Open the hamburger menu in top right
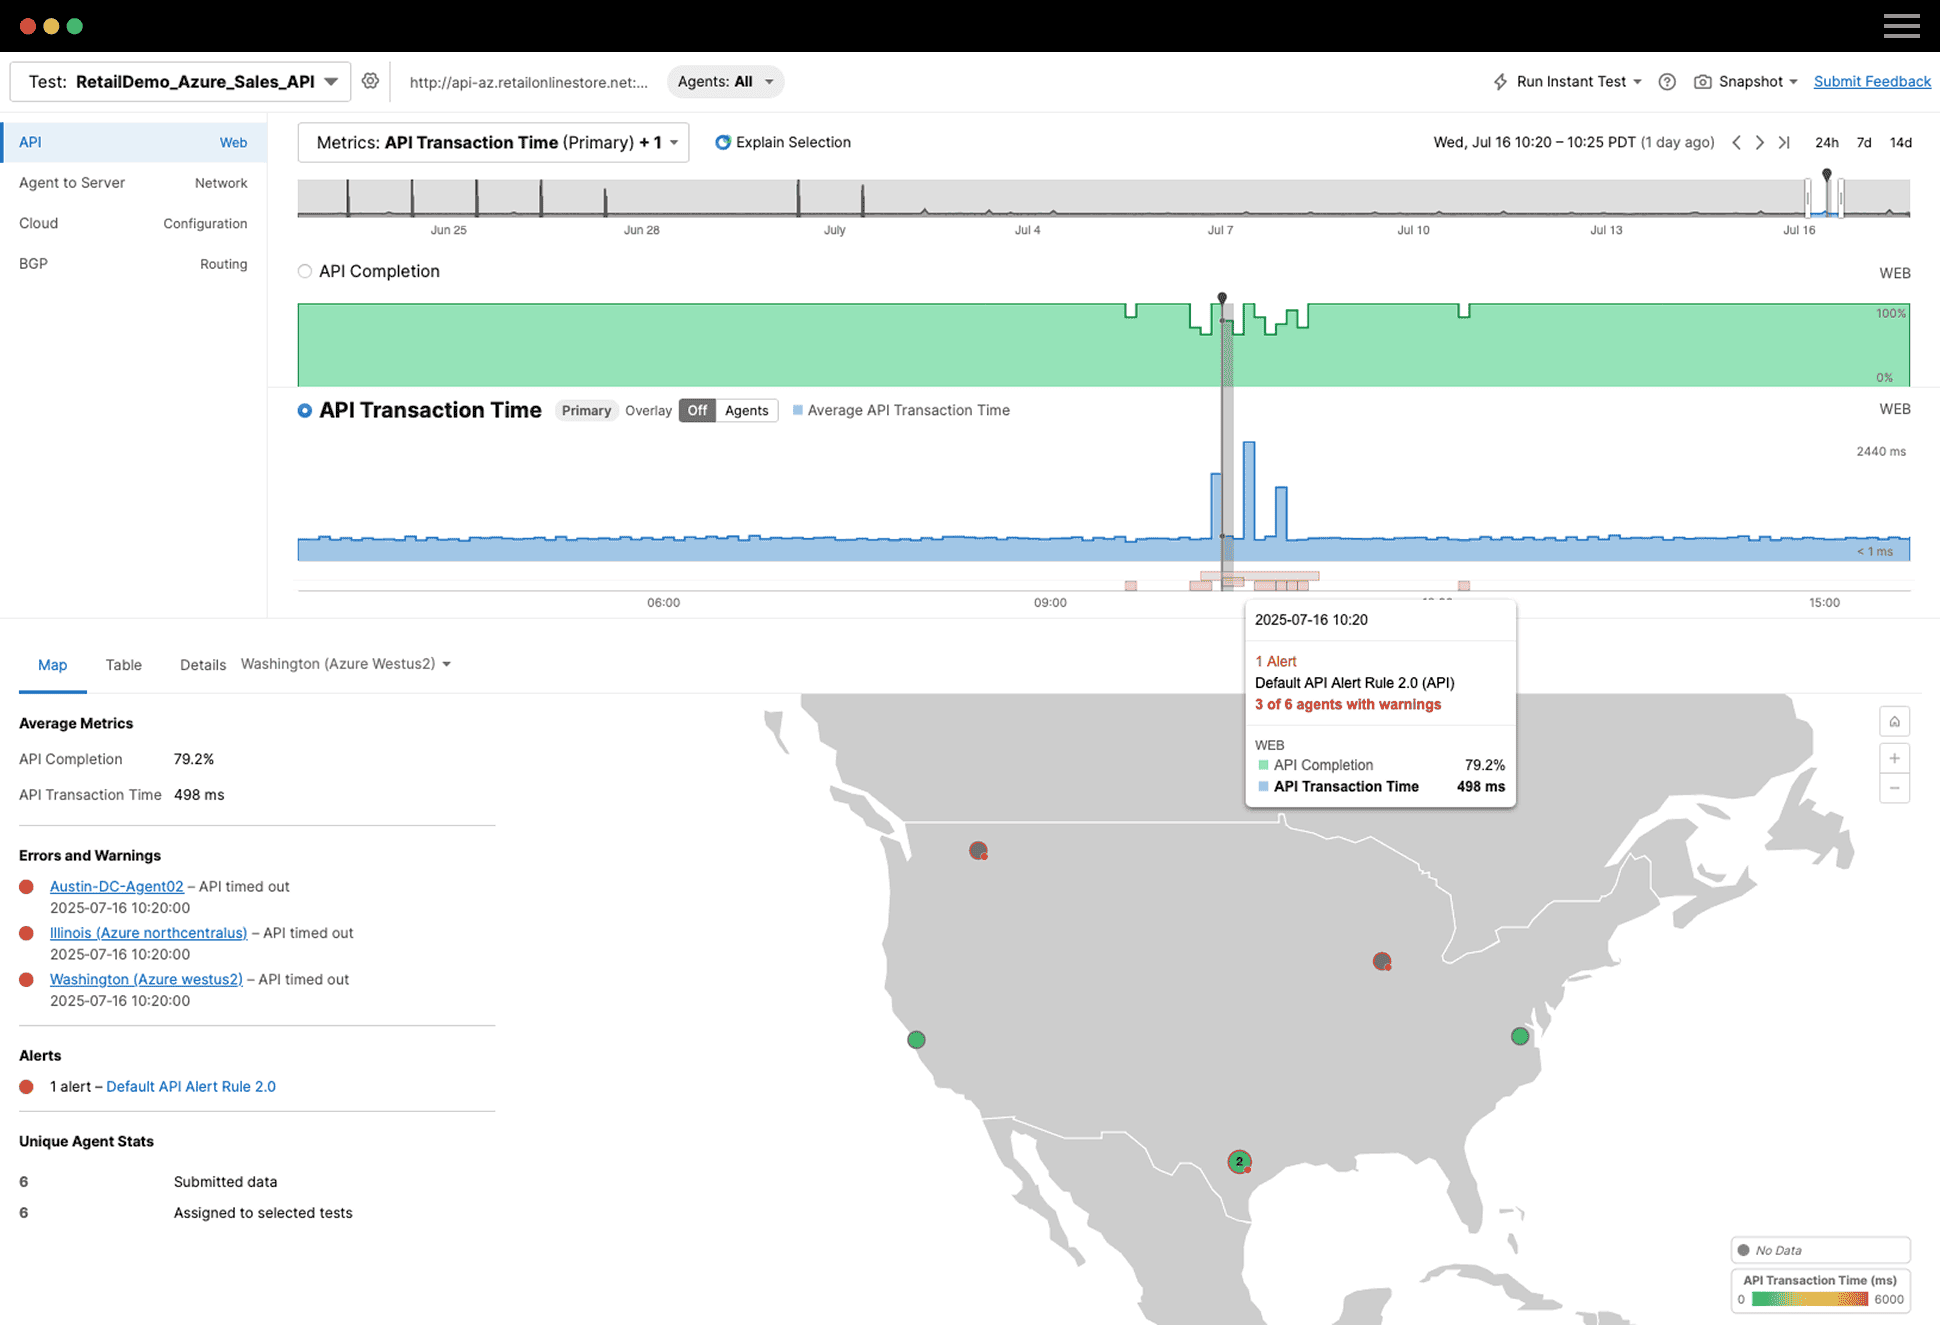The width and height of the screenshot is (1940, 1342). point(1902,25)
